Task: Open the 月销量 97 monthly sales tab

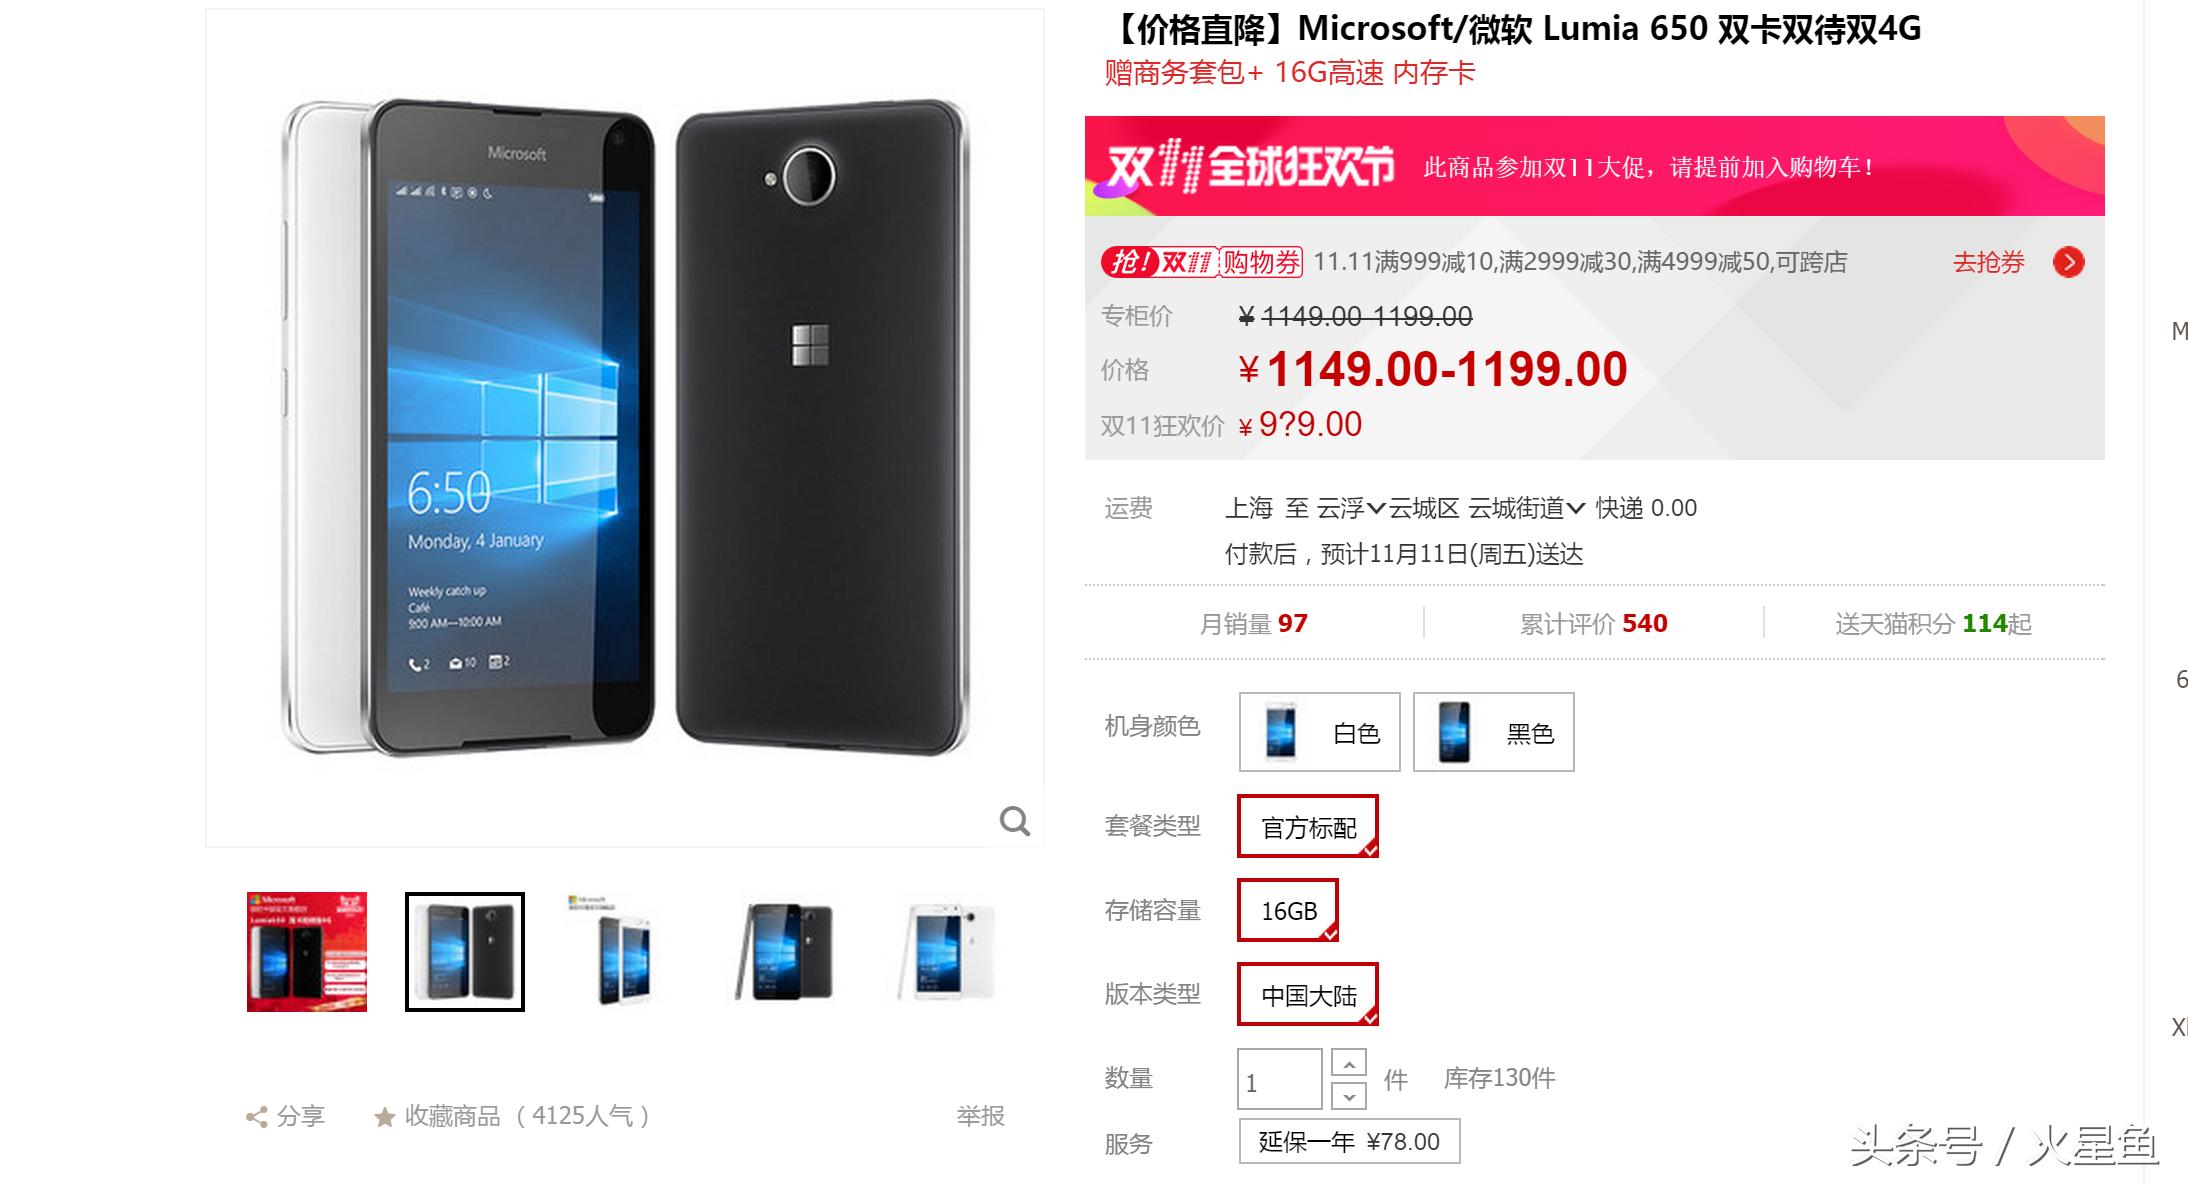Action: [x=1253, y=623]
